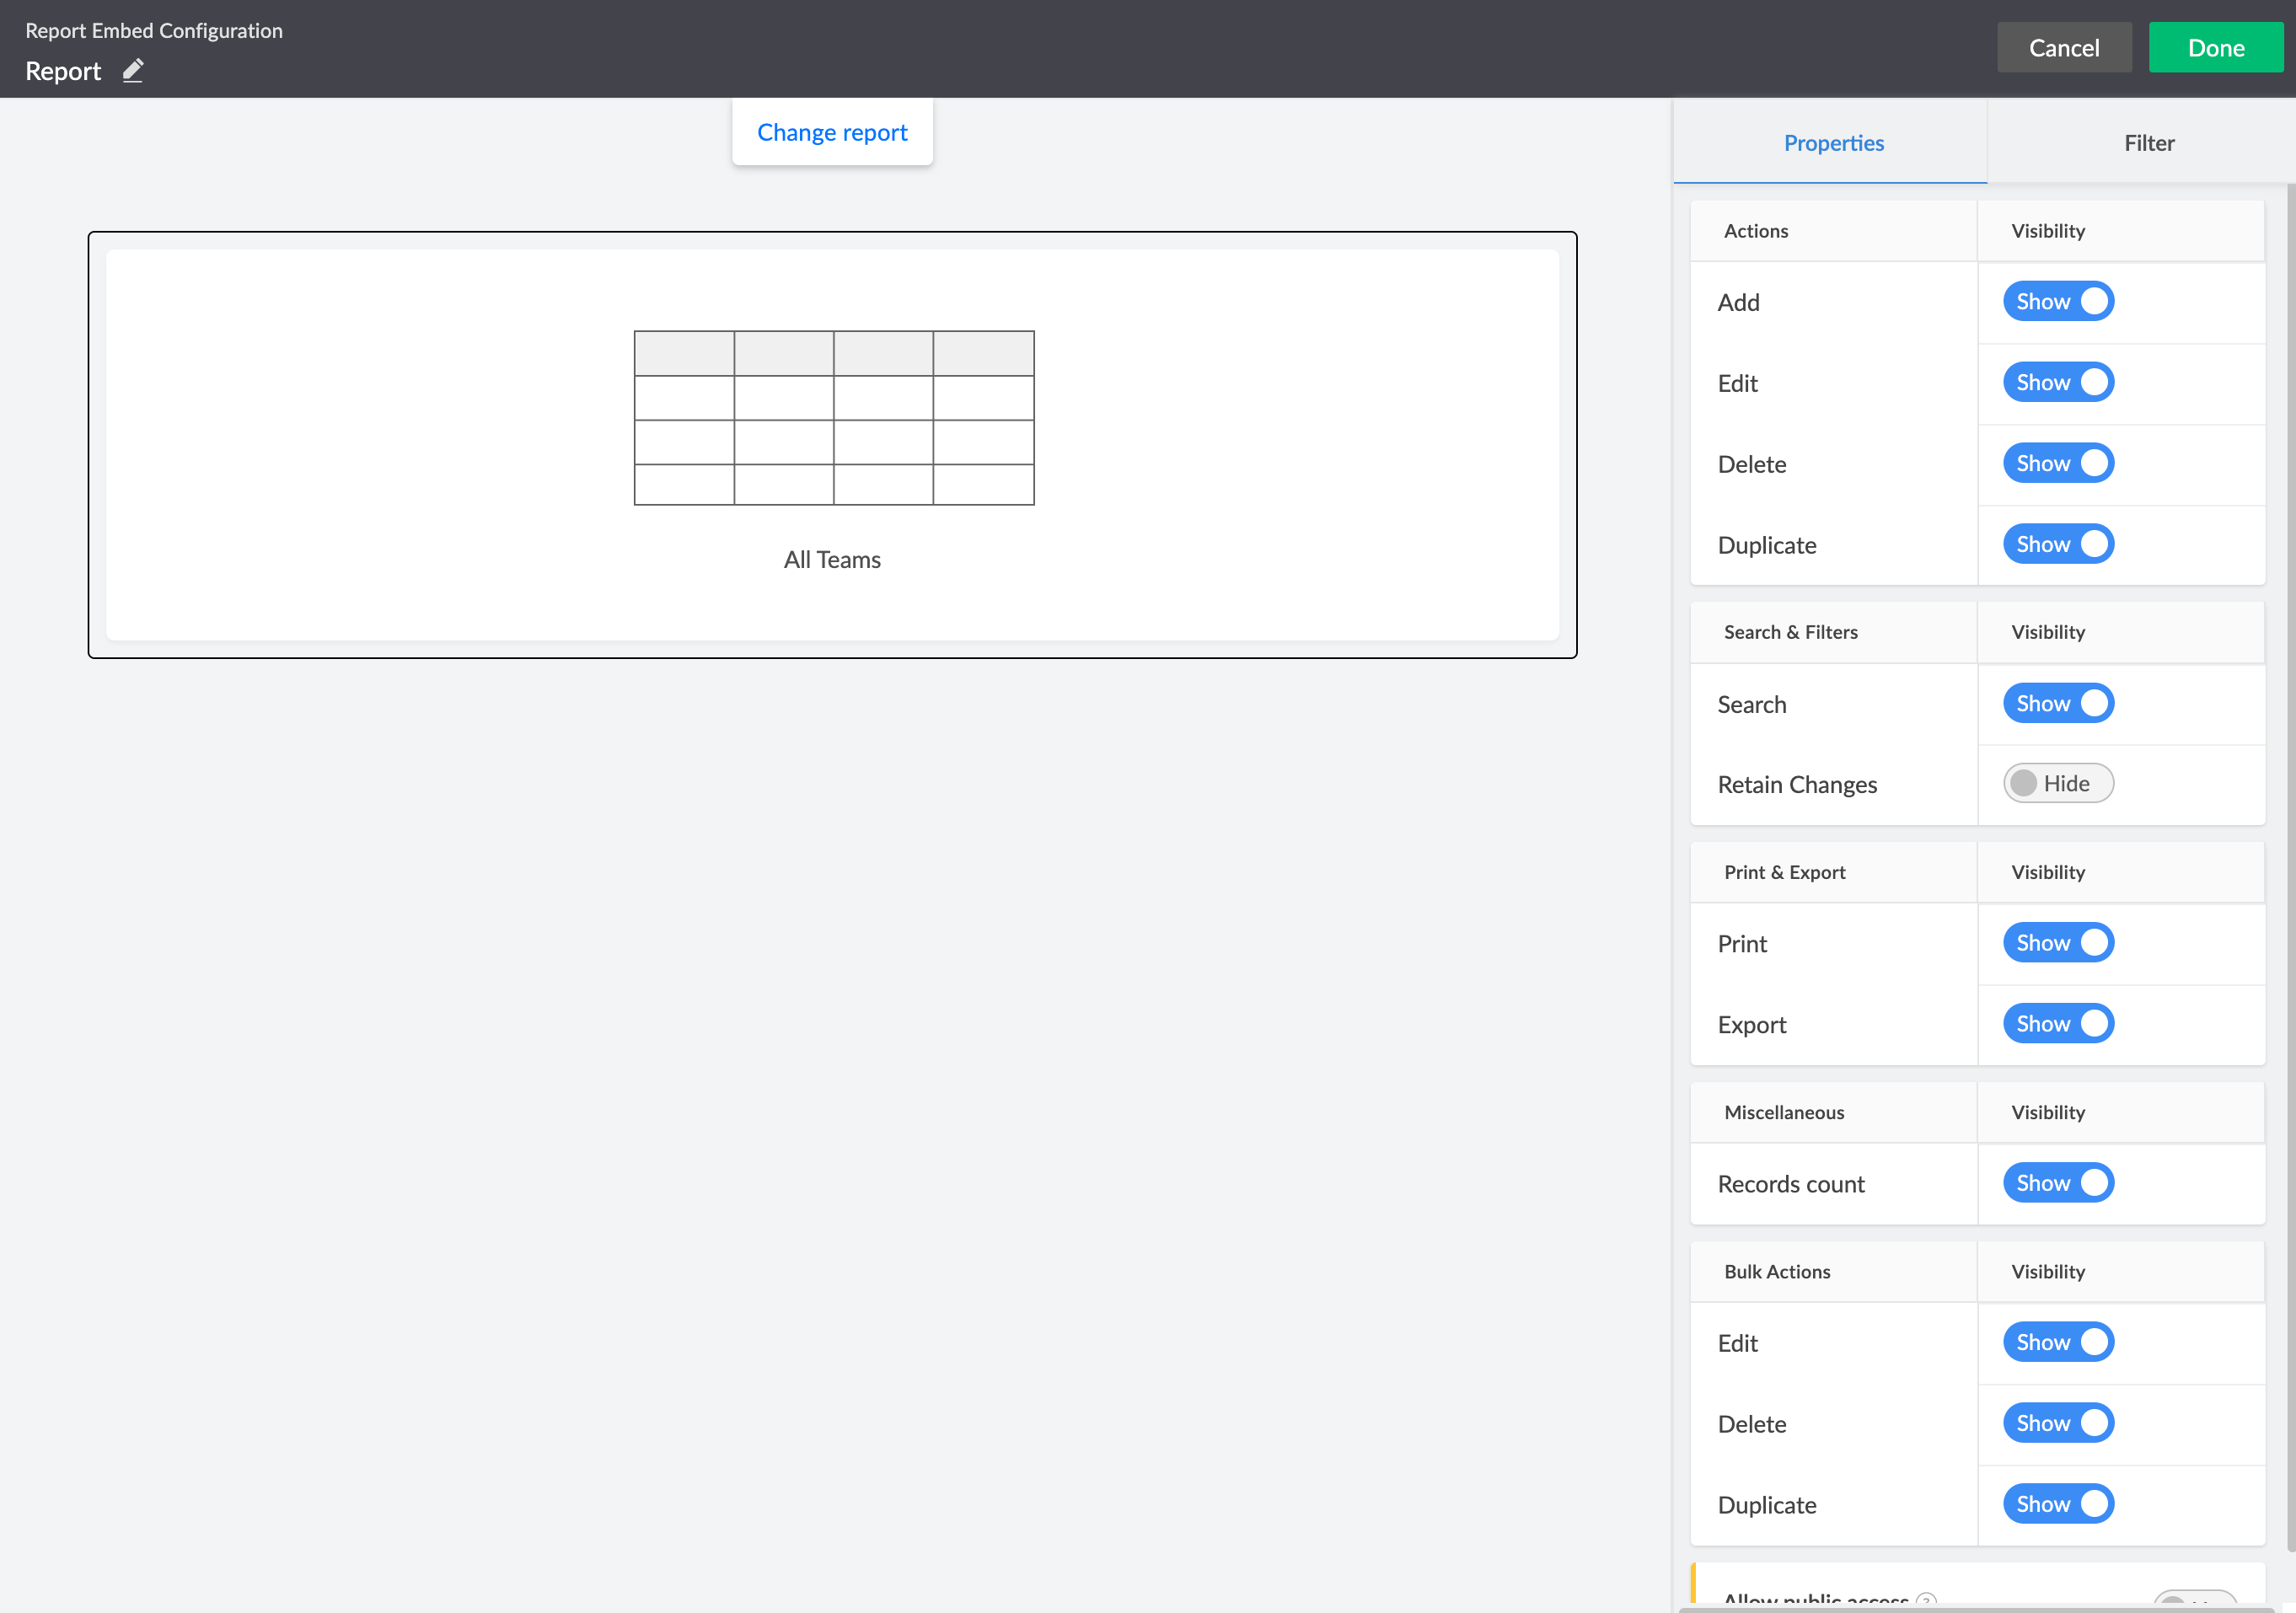Toggle Records count visibility
The height and width of the screenshot is (1613, 2296).
[2057, 1183]
